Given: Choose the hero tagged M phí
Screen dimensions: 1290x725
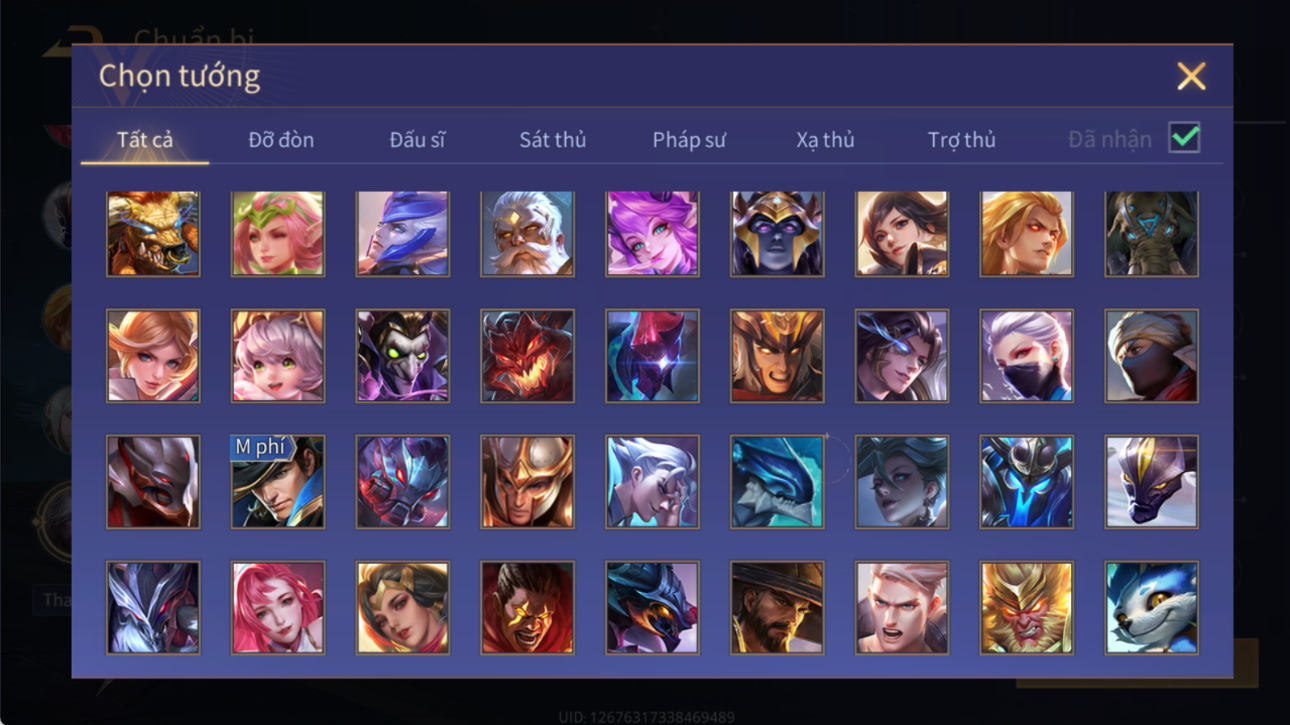Looking at the screenshot, I should click(278, 481).
